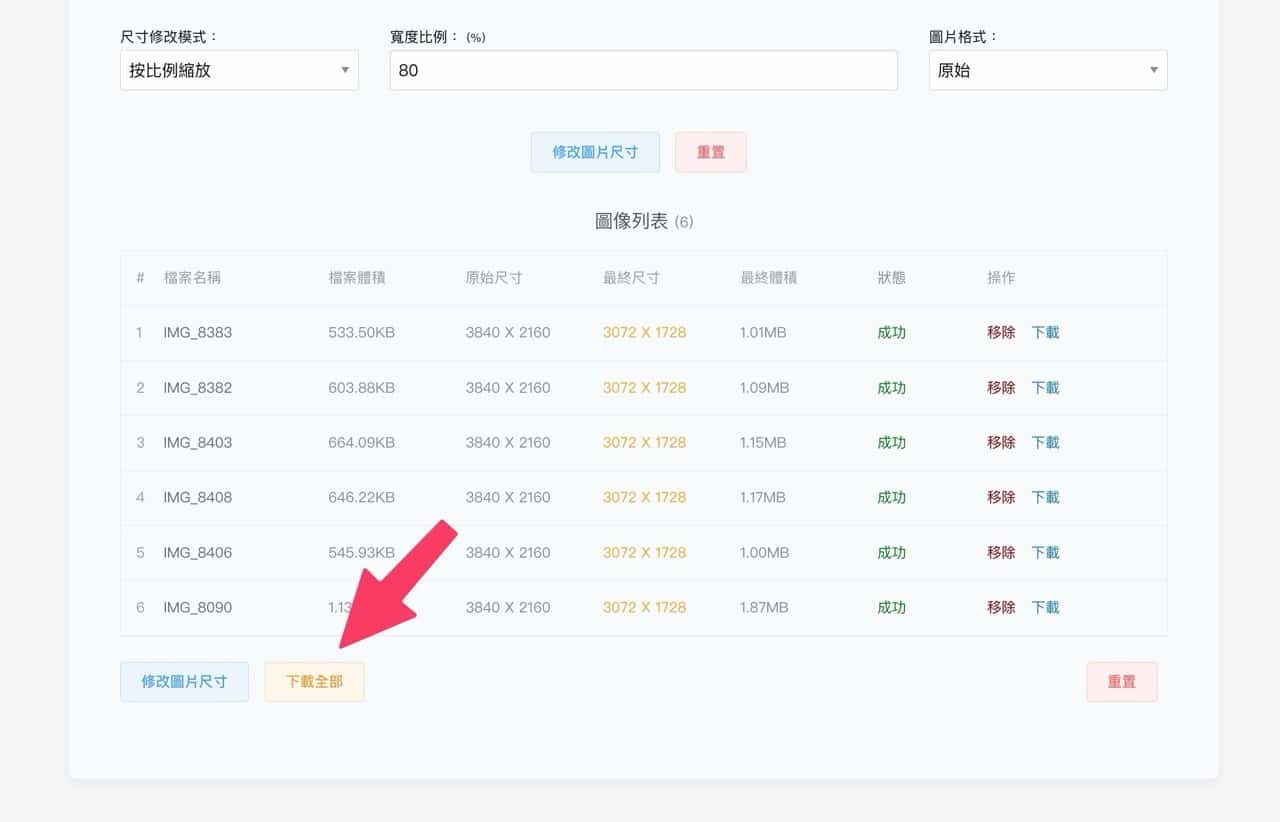
Task: Remove IMG_8406 from the list
Action: coord(1001,553)
